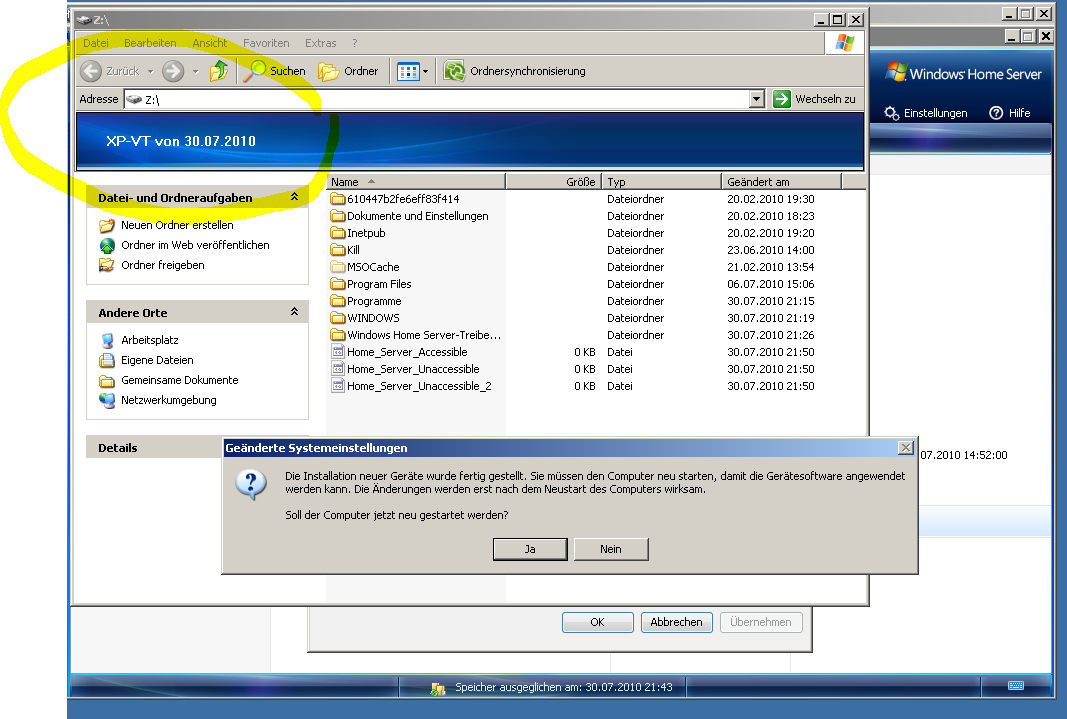Expand the address bar dropdown
This screenshot has height=719, width=1067.
(x=757, y=99)
